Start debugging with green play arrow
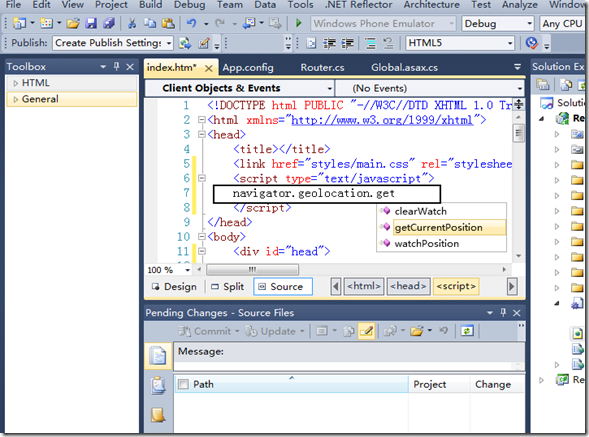Viewport: 589px width, 437px height. click(x=299, y=23)
